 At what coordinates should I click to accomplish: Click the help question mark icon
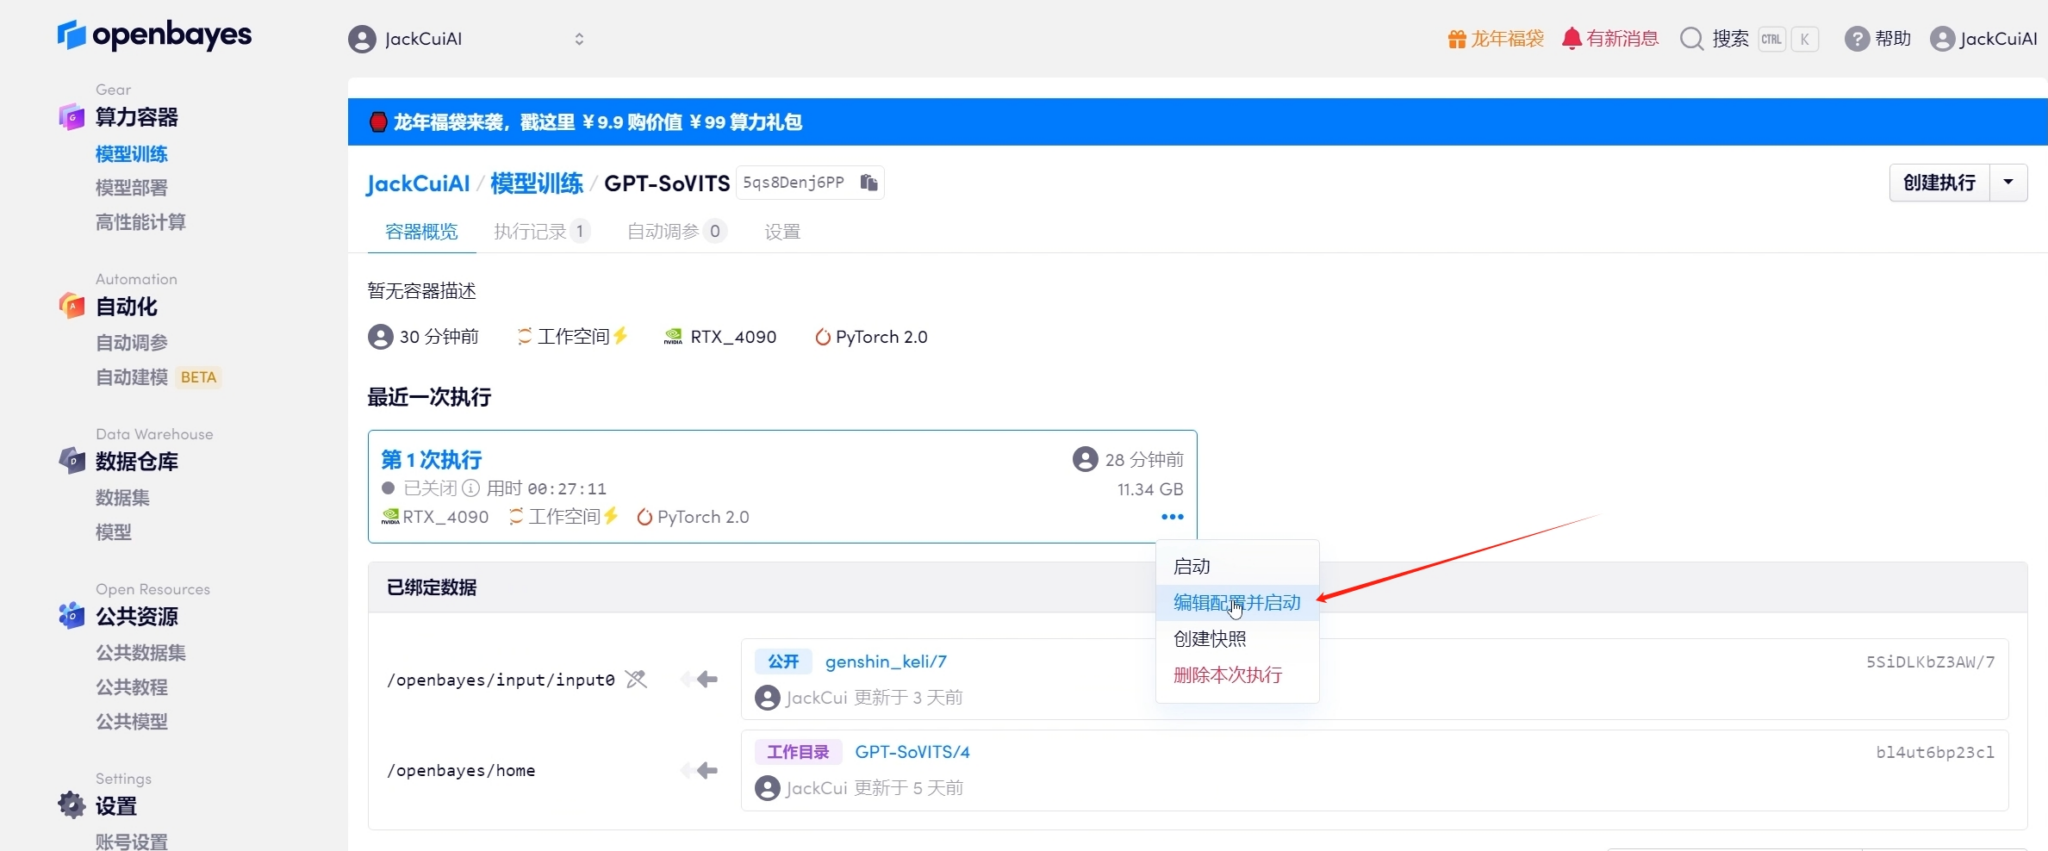click(x=1856, y=39)
